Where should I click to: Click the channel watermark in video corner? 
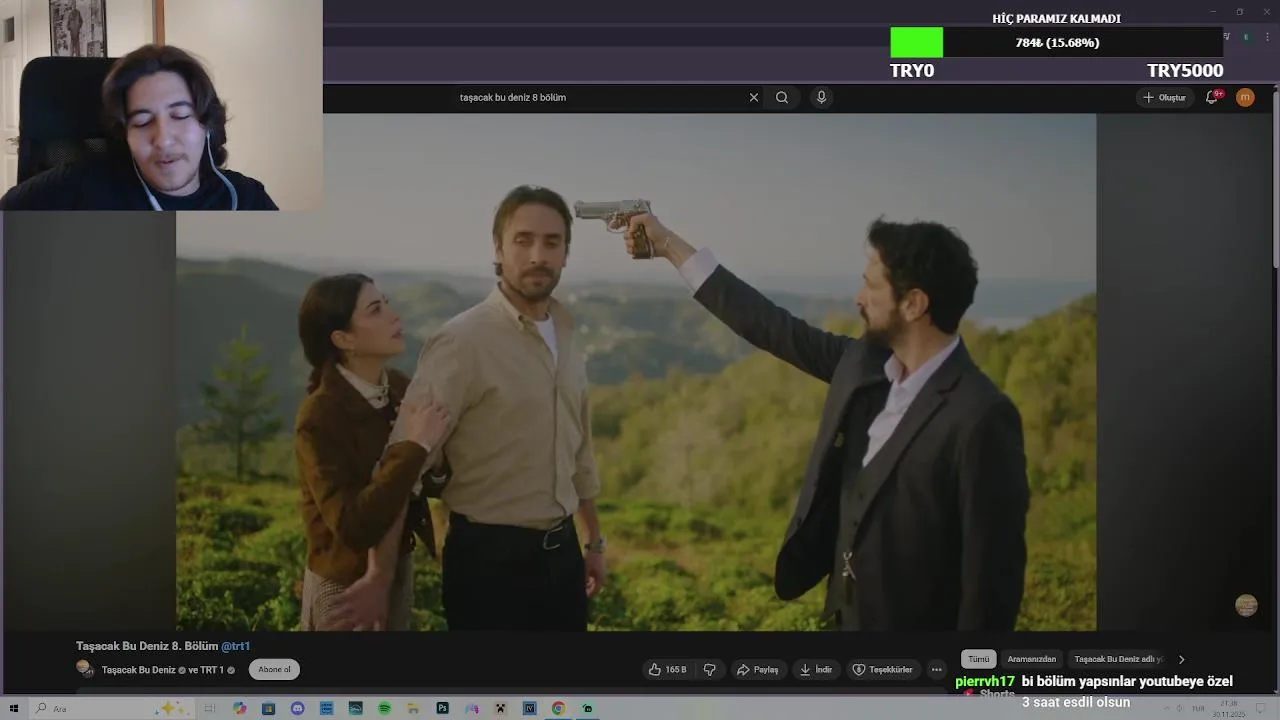click(1246, 605)
